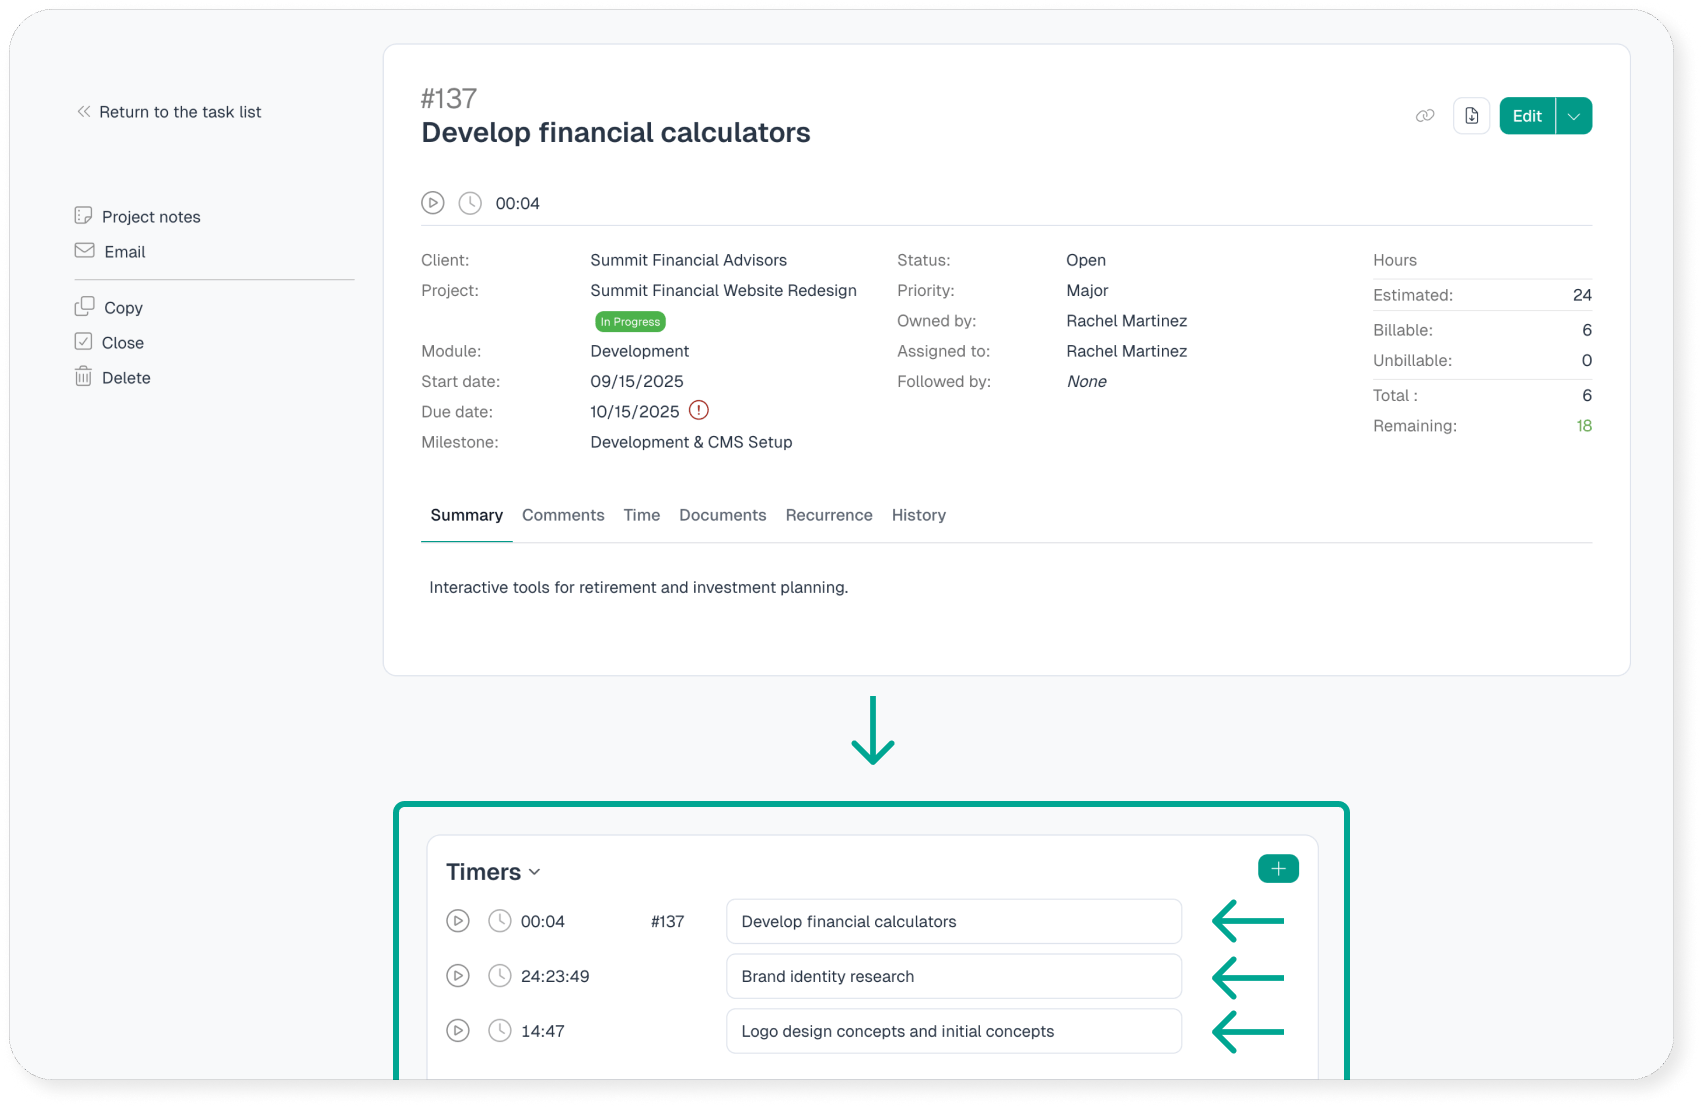Click the Edit button
The image size is (1701, 1107).
(1526, 116)
